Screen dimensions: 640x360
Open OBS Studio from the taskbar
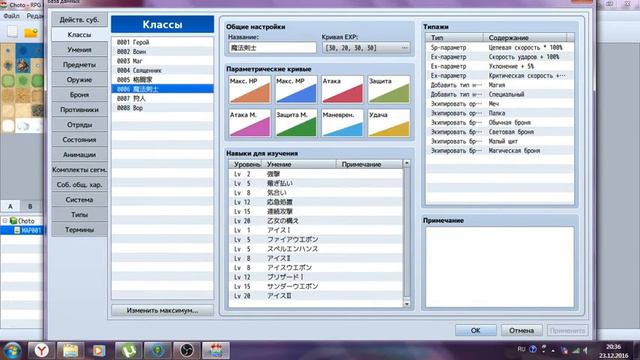(x=187, y=350)
